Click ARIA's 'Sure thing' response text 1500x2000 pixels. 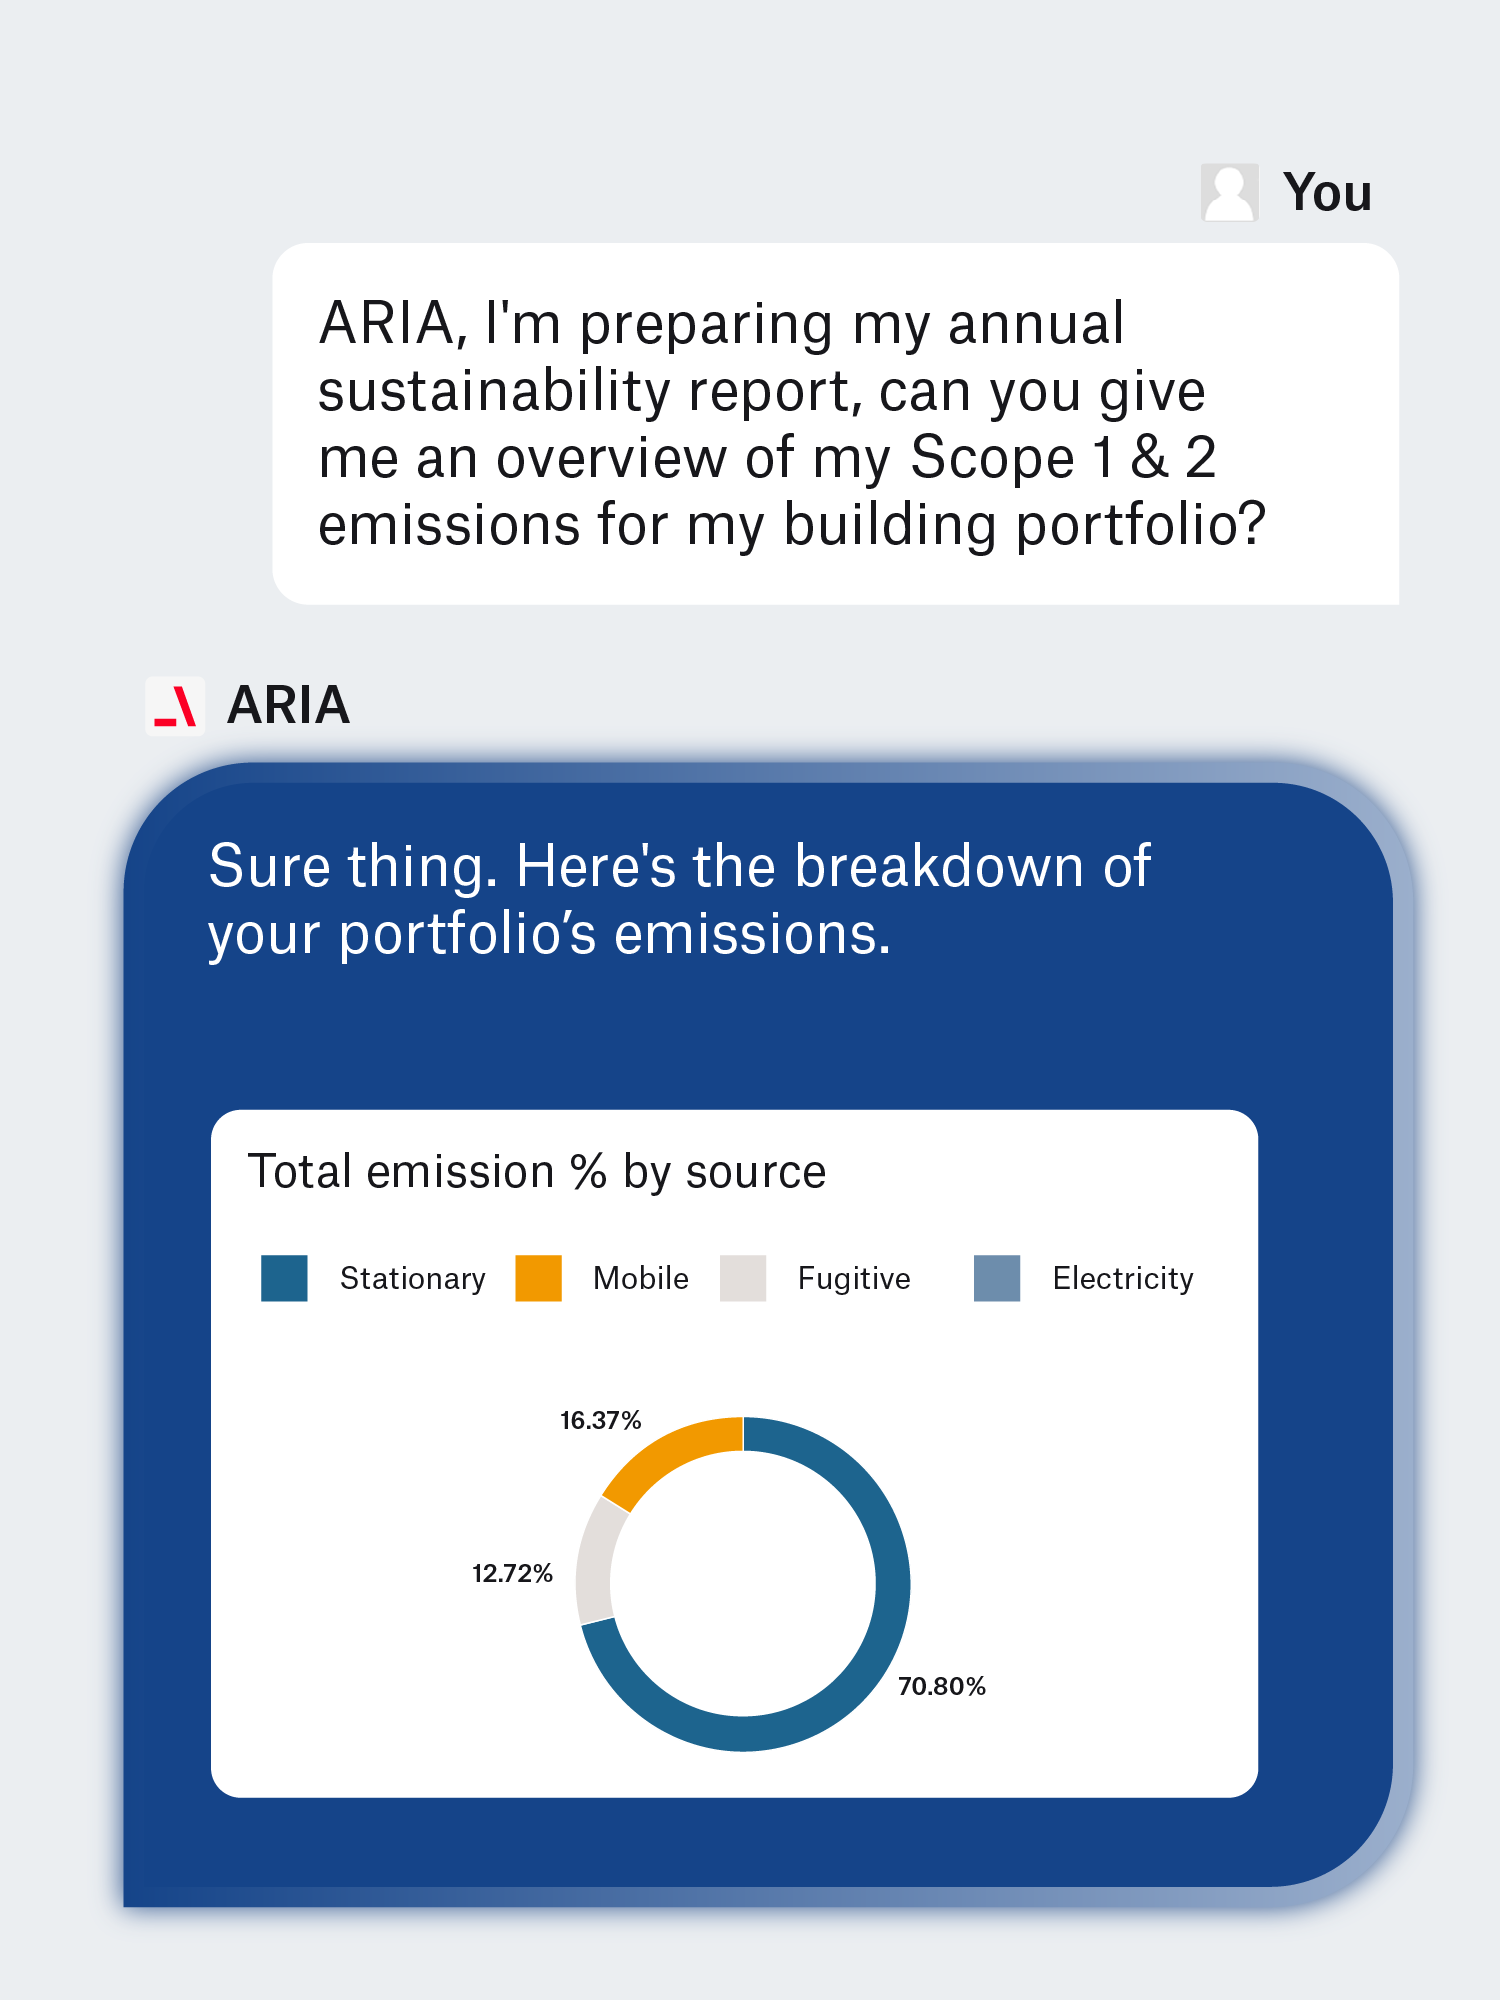tap(680, 898)
